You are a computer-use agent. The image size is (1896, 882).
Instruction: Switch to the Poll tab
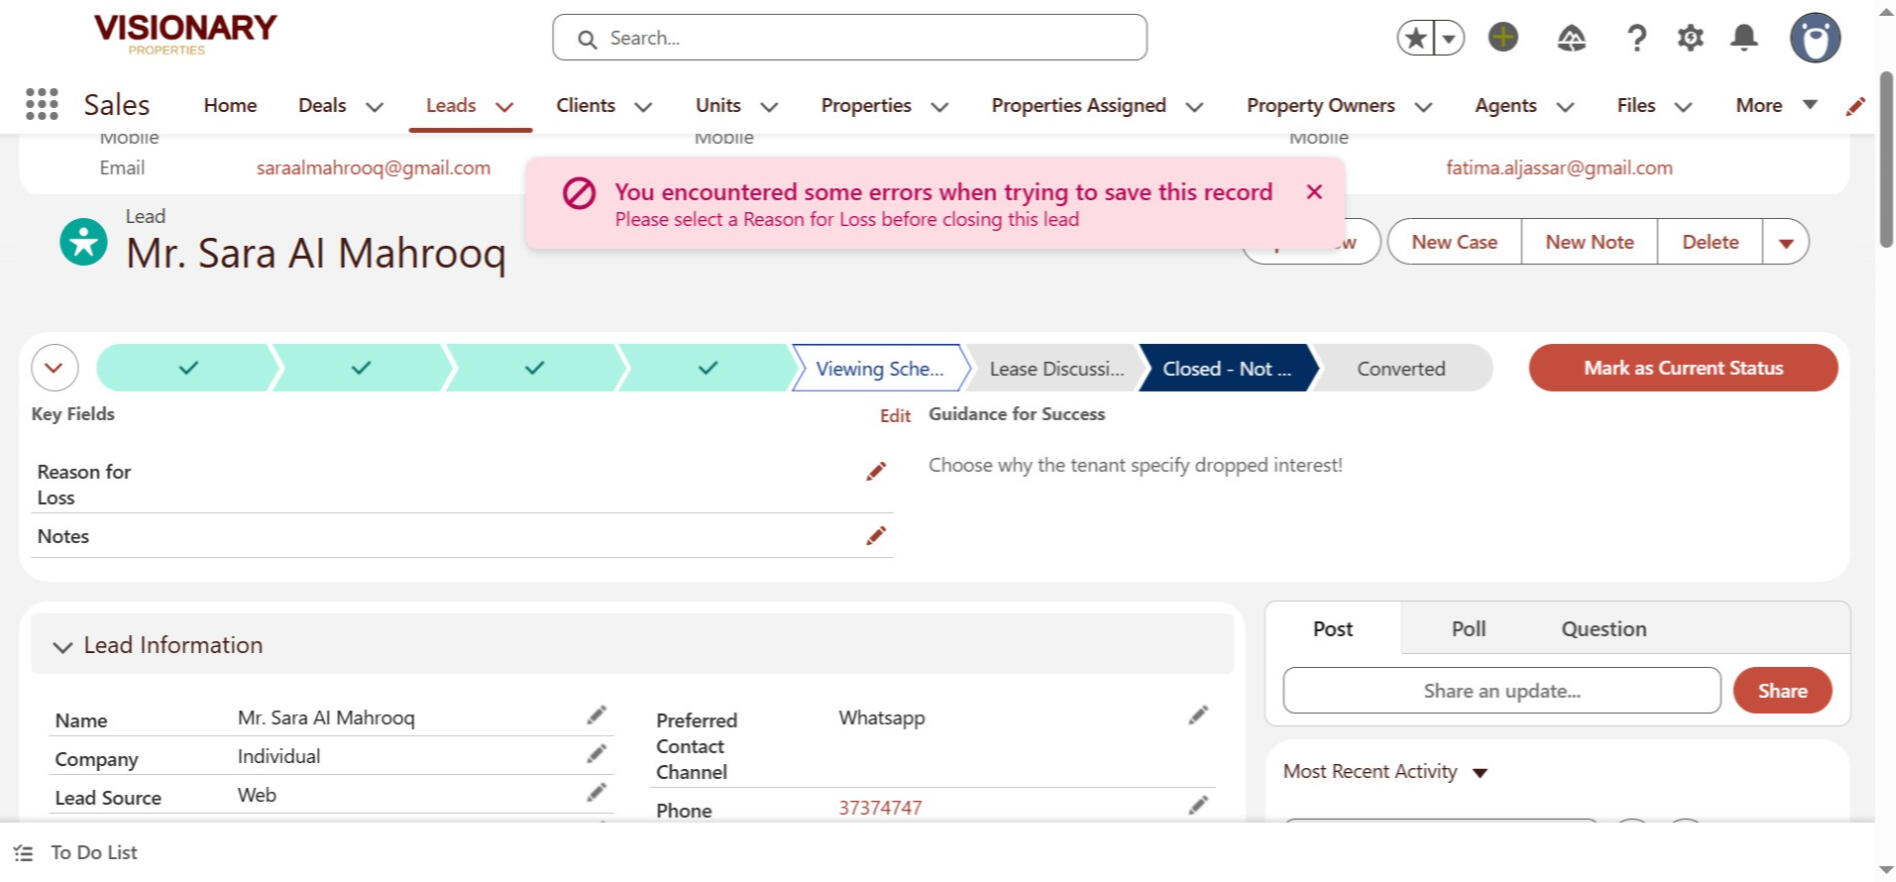click(x=1468, y=629)
